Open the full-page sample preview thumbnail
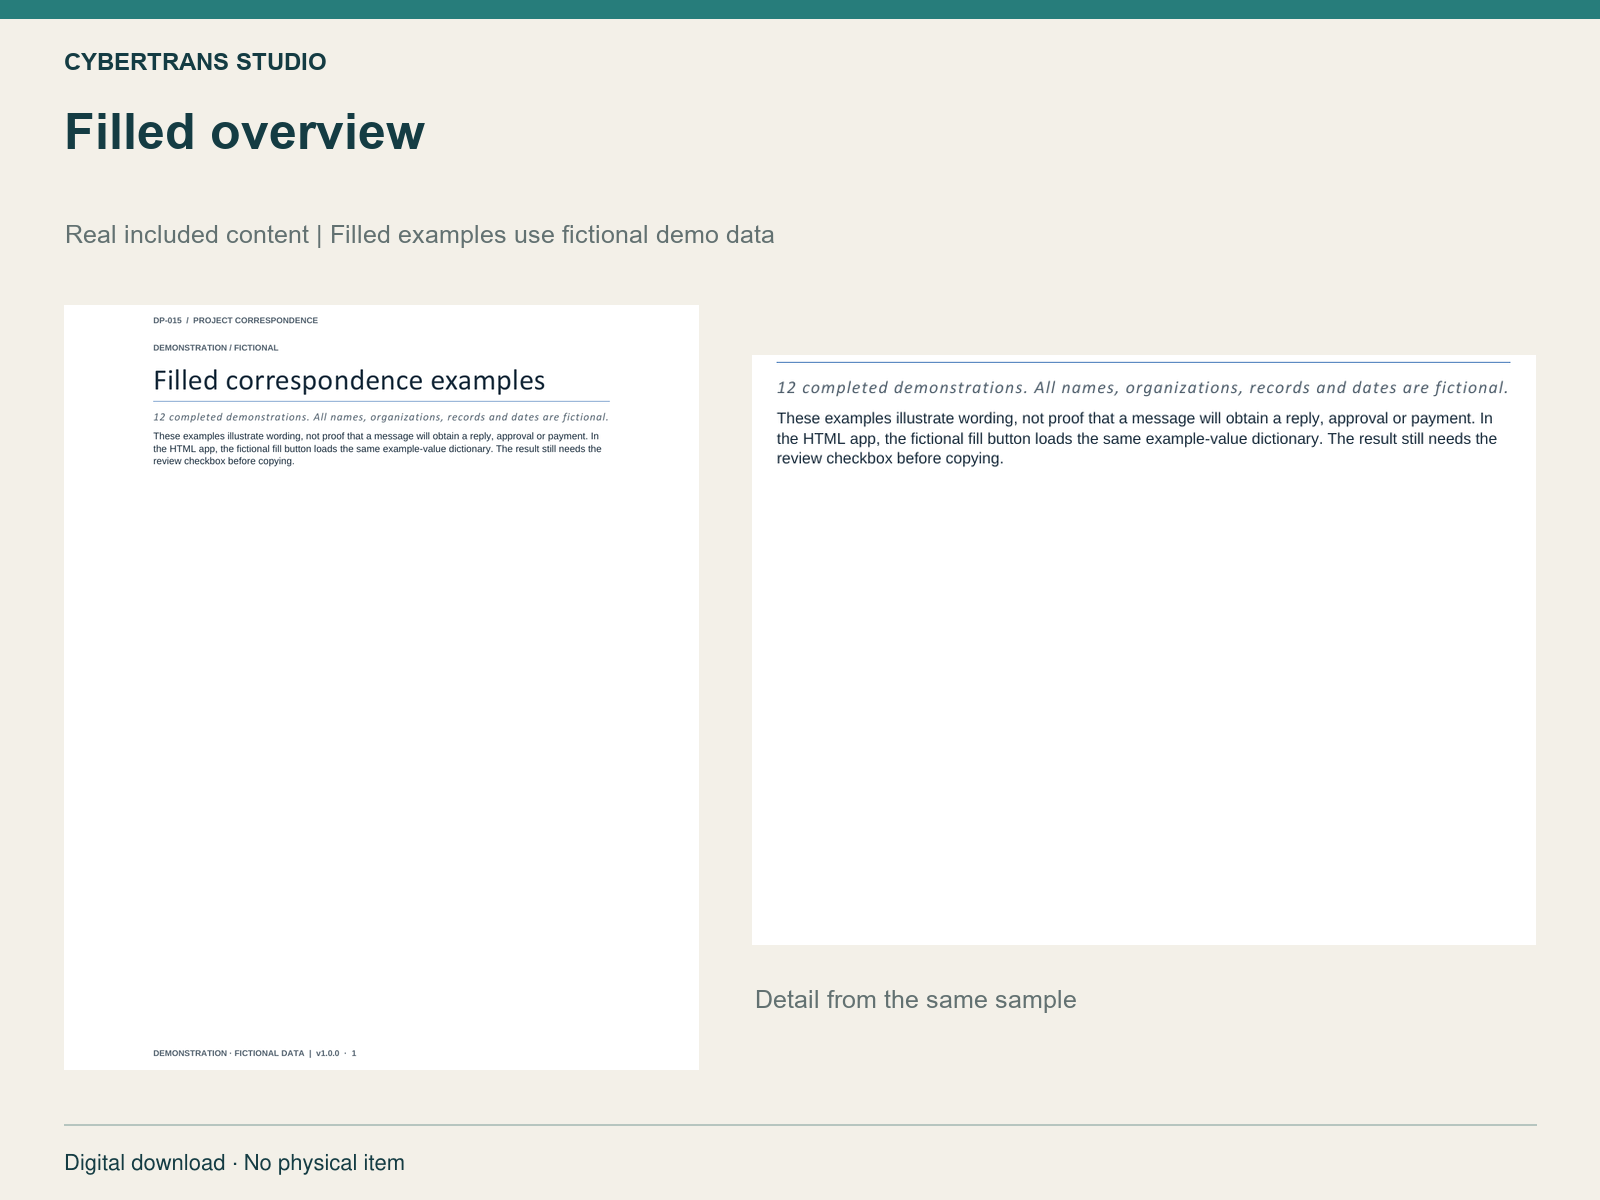Screen dimensions: 1600x1200 tap(381, 687)
